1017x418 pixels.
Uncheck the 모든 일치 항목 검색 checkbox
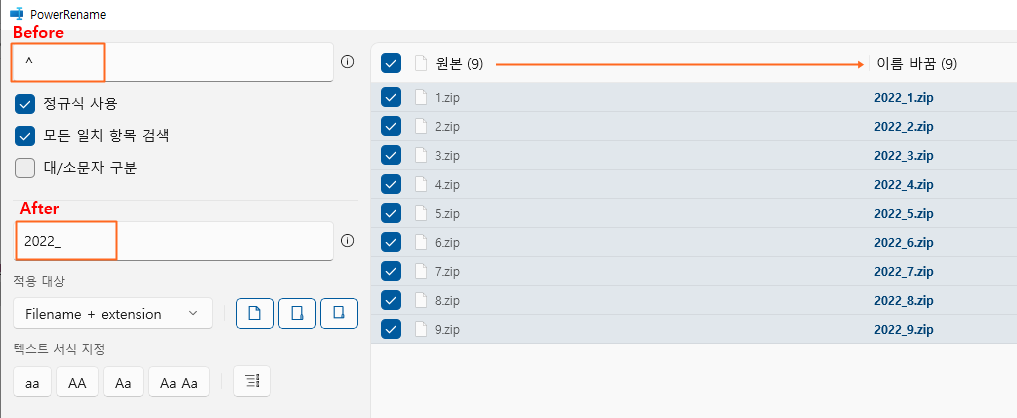coord(25,136)
